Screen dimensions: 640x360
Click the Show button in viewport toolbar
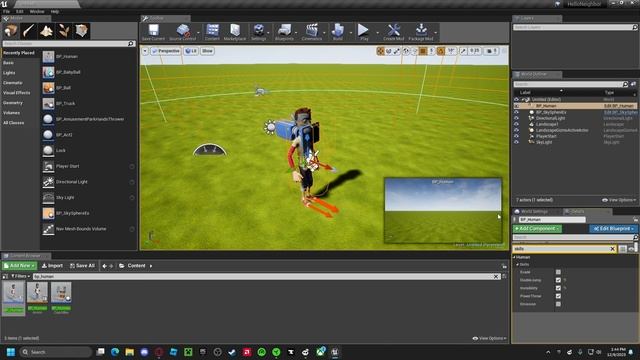pyautogui.click(x=207, y=51)
